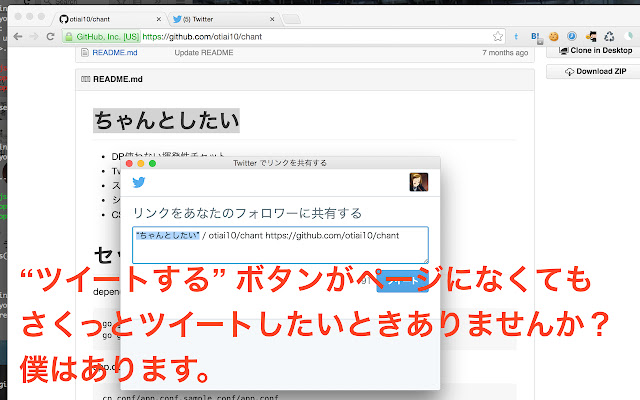The image size is (640, 400).
Task: Click the green padlock security icon
Action: [x=69, y=37]
